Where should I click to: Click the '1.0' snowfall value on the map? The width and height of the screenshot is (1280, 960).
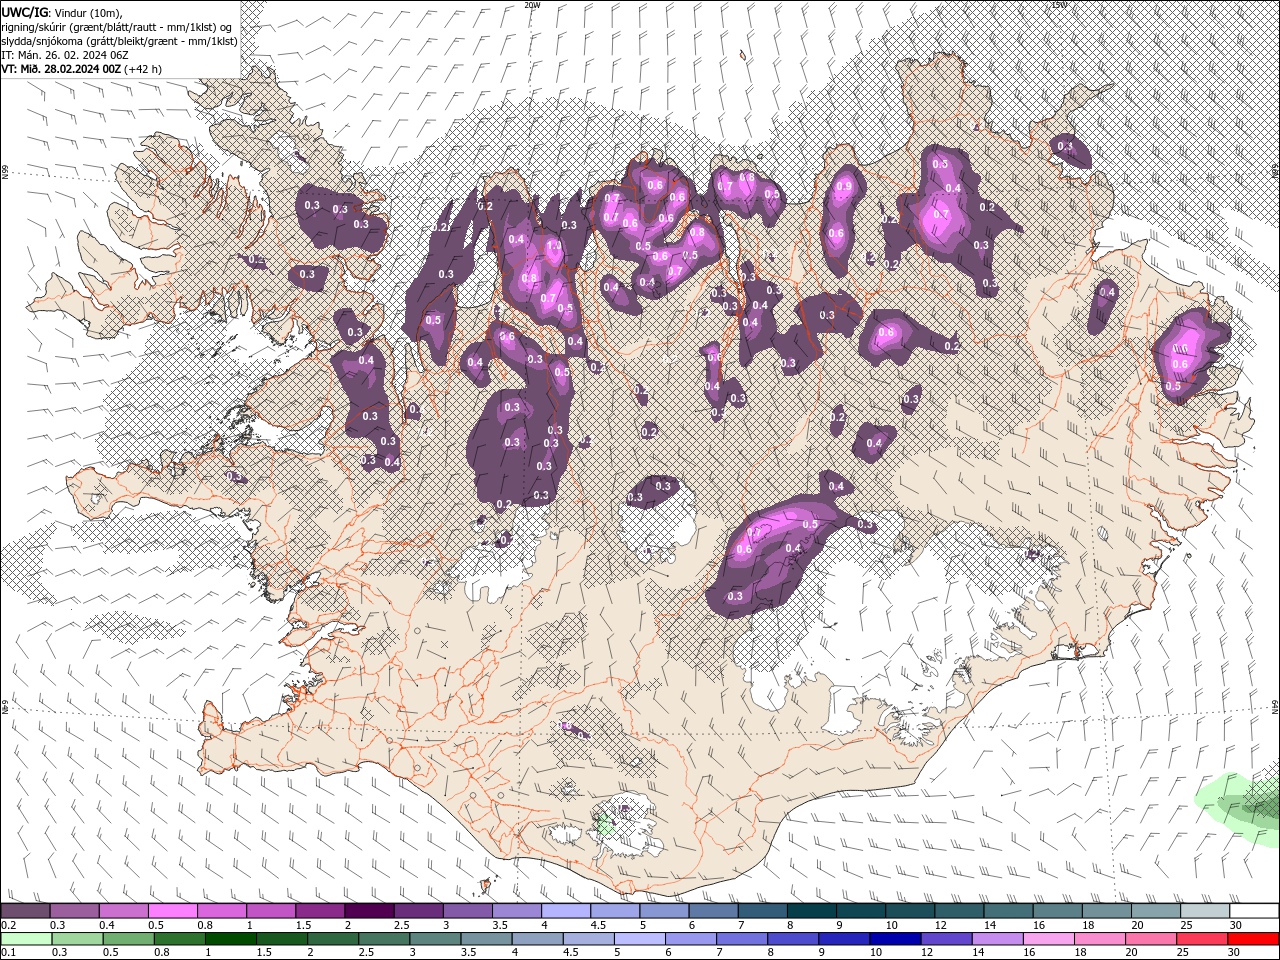[553, 245]
